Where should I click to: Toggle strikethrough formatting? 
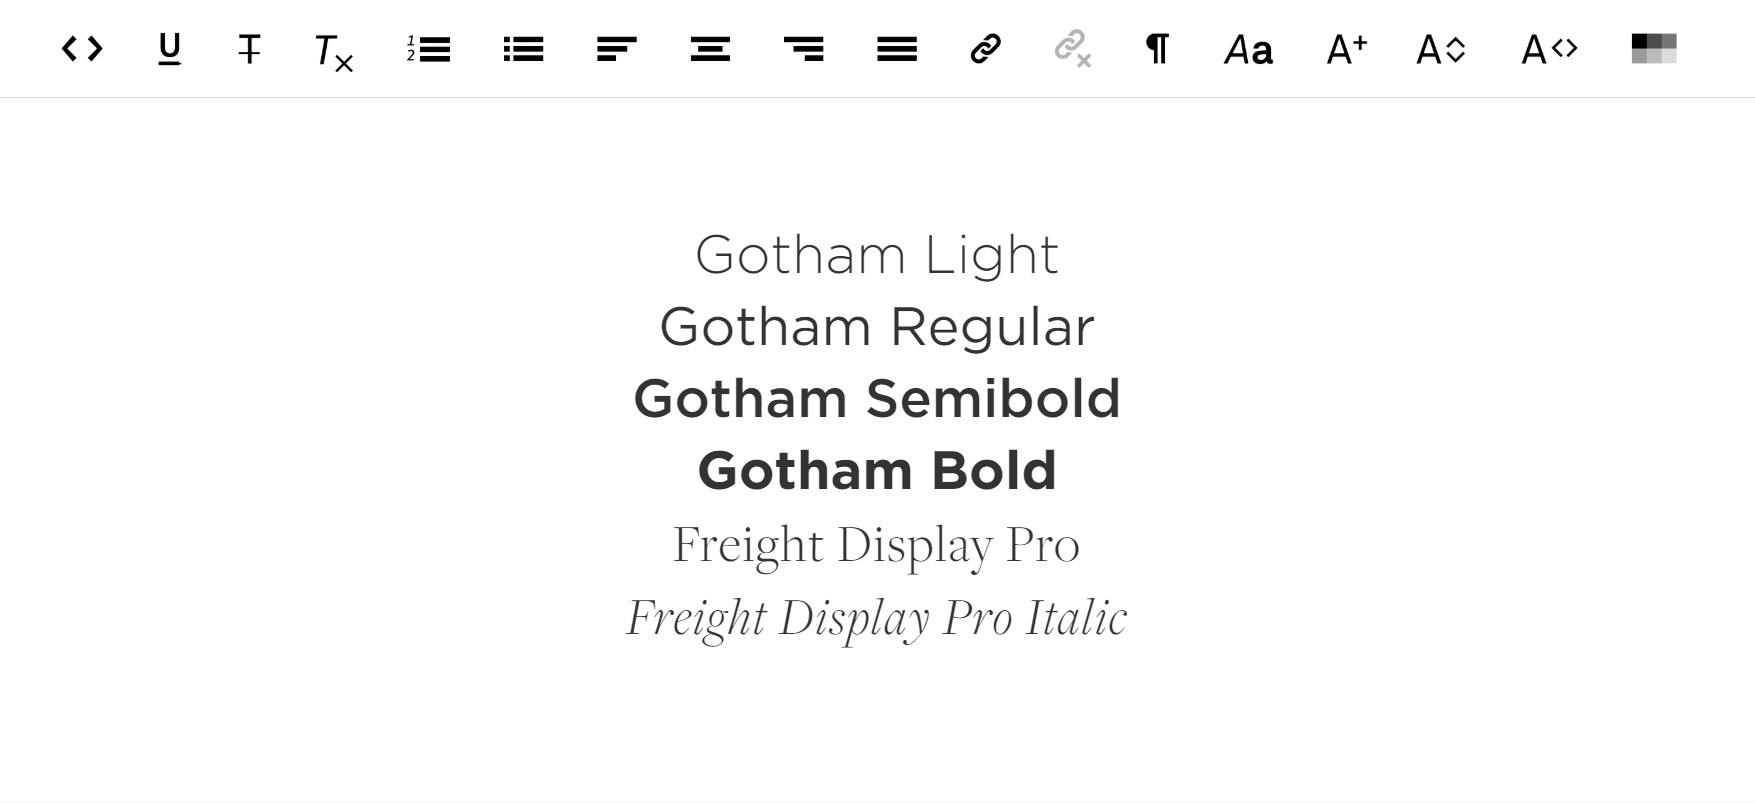249,49
